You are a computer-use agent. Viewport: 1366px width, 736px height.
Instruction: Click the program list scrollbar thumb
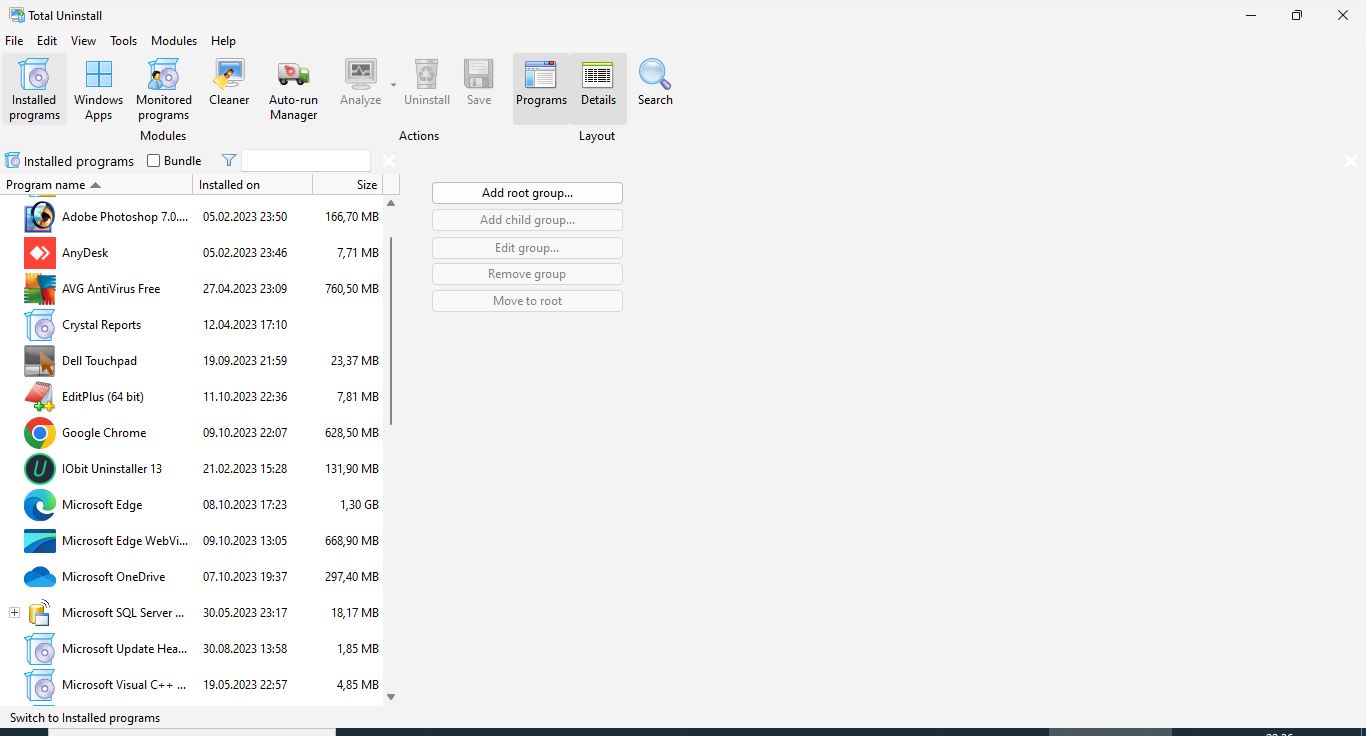[391, 331]
